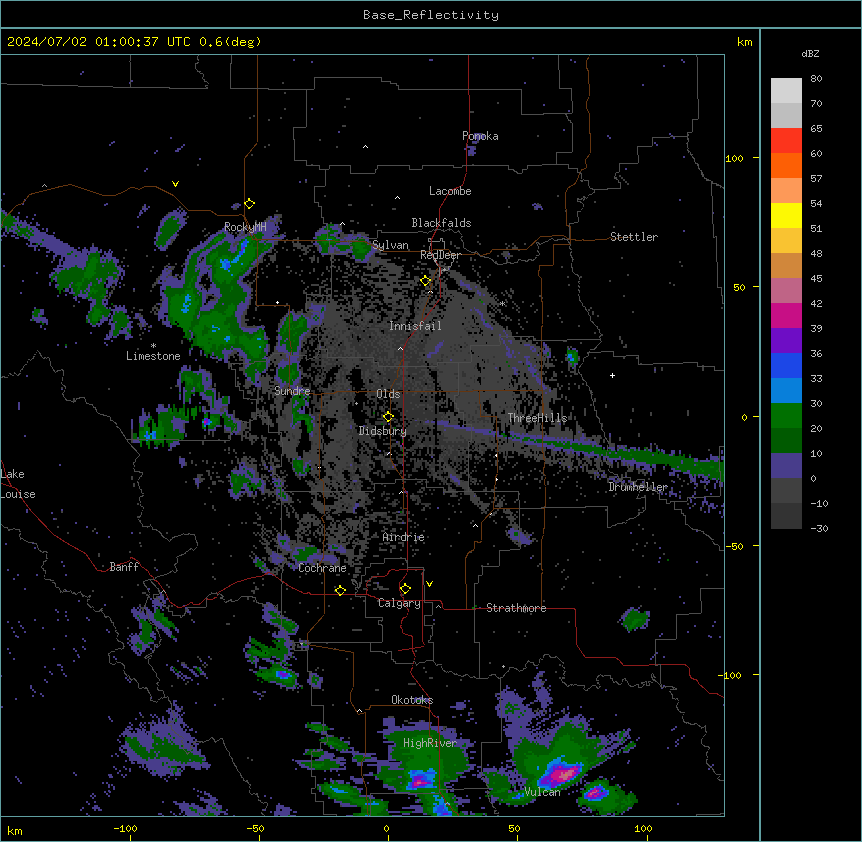Select the bright green 30-20 dBZ legend swatch
862x842 pixels.
(786, 416)
